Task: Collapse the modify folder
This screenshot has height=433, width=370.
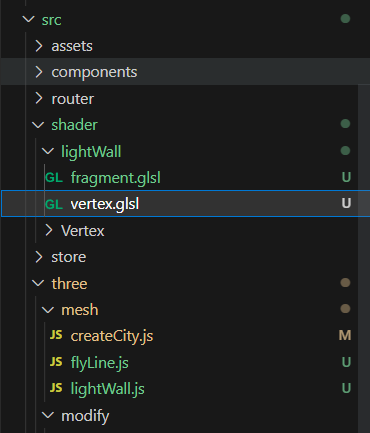Action: pos(48,415)
